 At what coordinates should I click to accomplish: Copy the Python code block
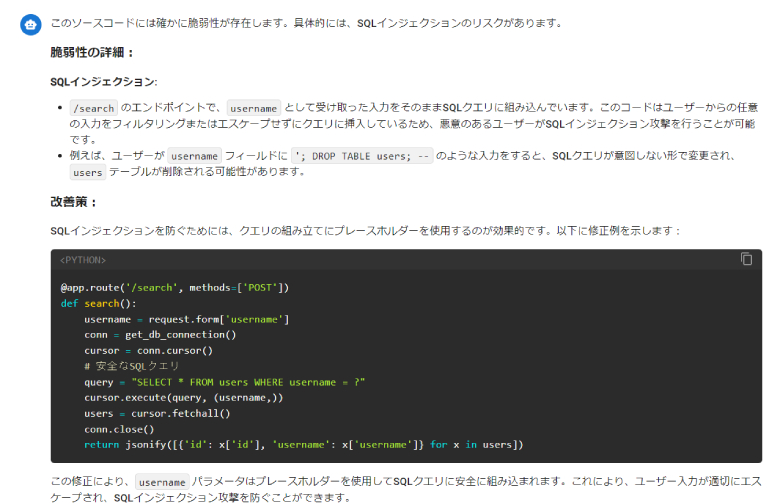click(x=746, y=259)
